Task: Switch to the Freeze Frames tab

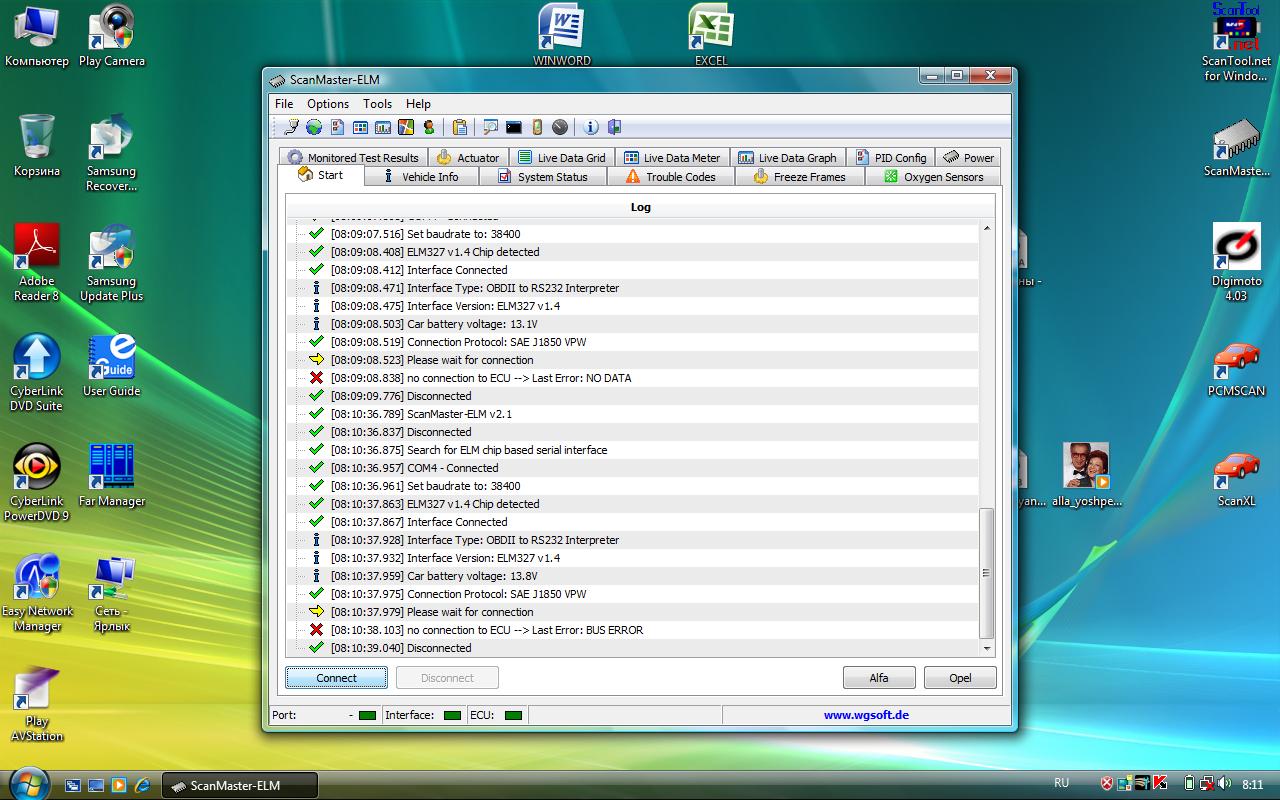Action: click(799, 177)
